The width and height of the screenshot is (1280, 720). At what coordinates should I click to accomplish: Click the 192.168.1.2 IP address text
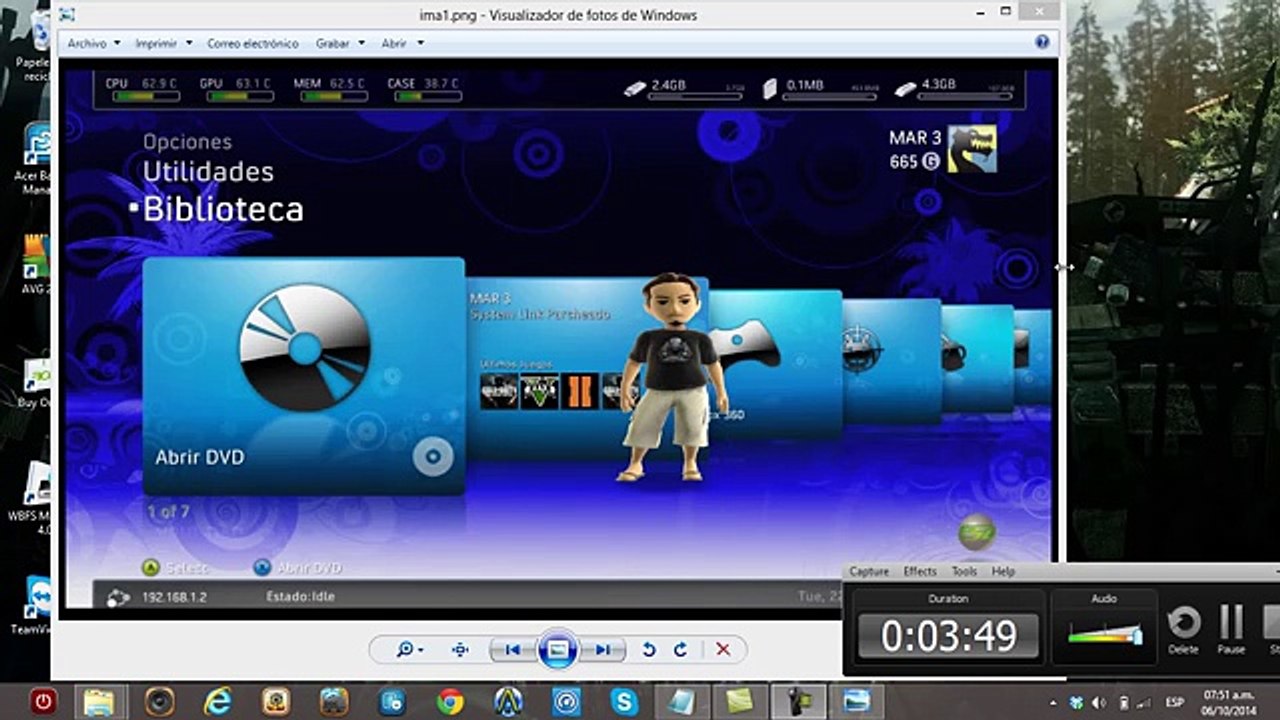pos(174,597)
